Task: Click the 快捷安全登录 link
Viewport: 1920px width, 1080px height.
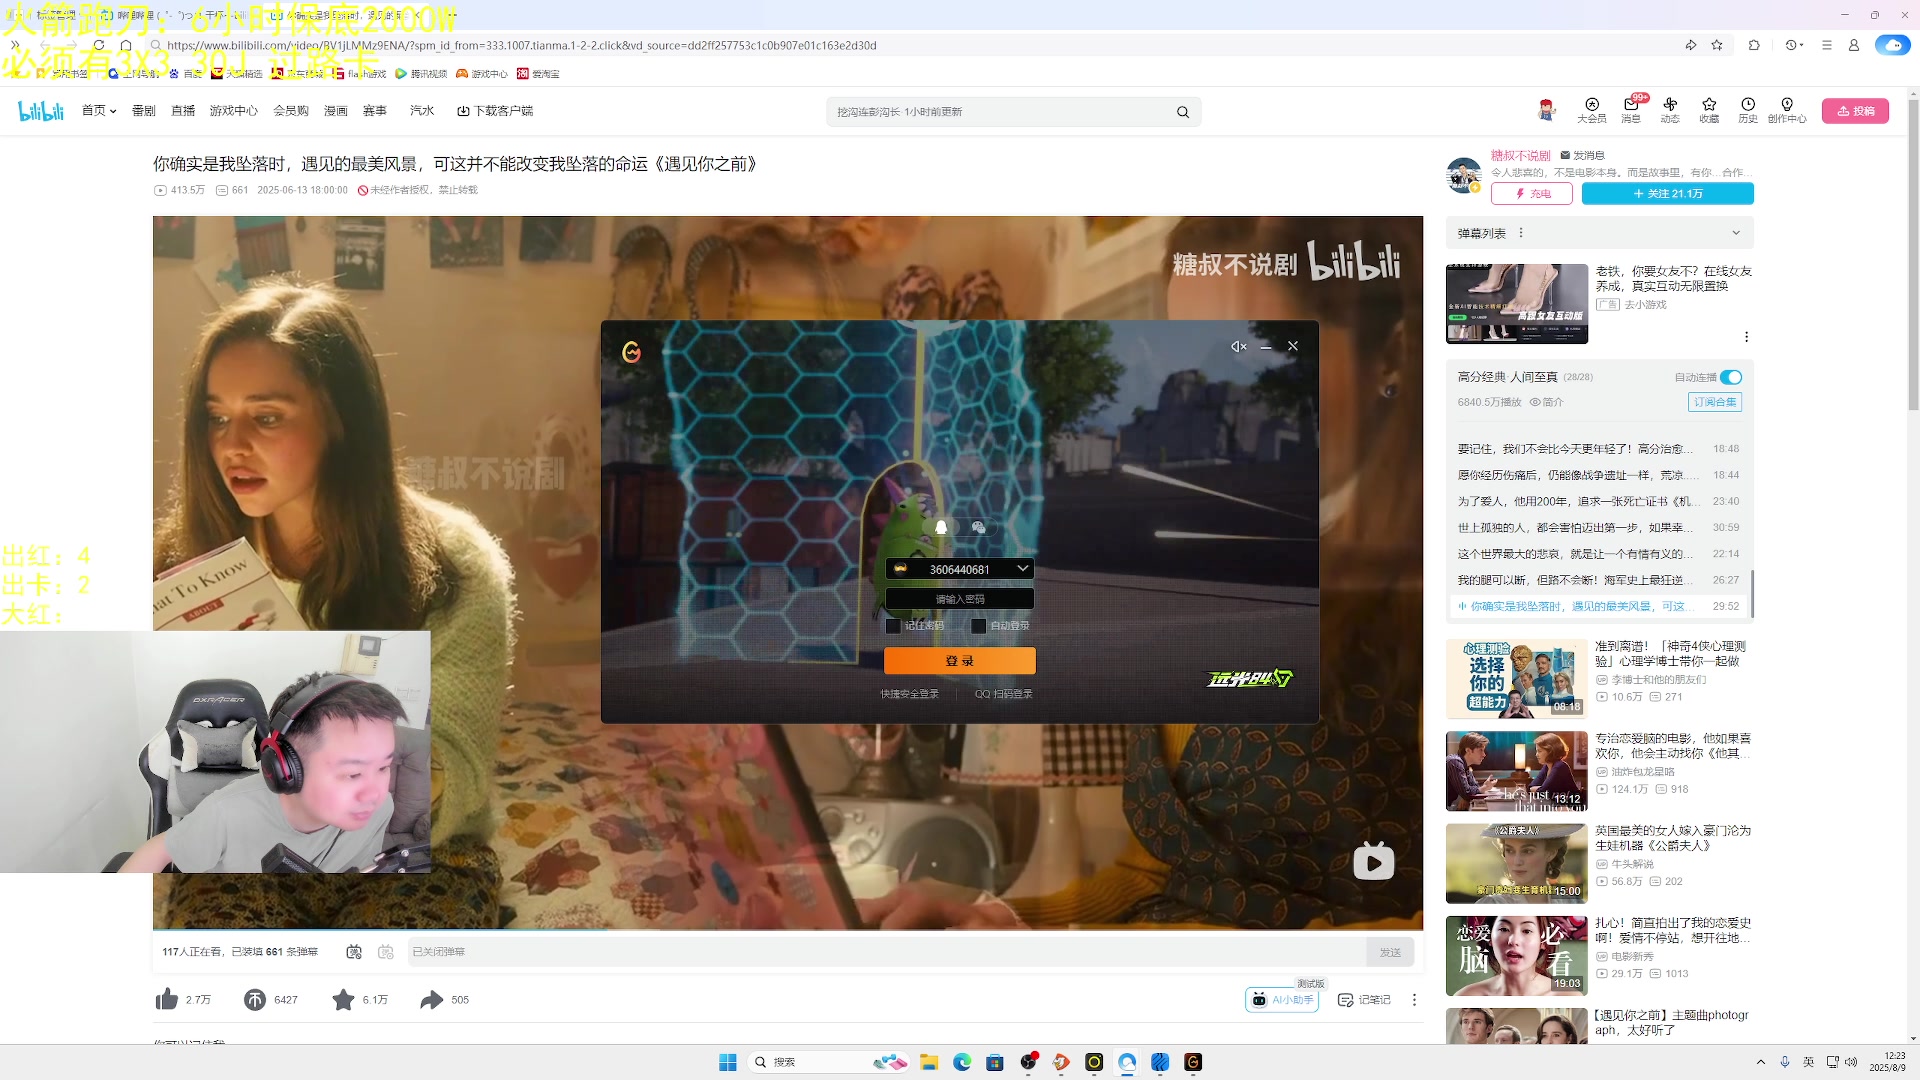Action: [910, 694]
